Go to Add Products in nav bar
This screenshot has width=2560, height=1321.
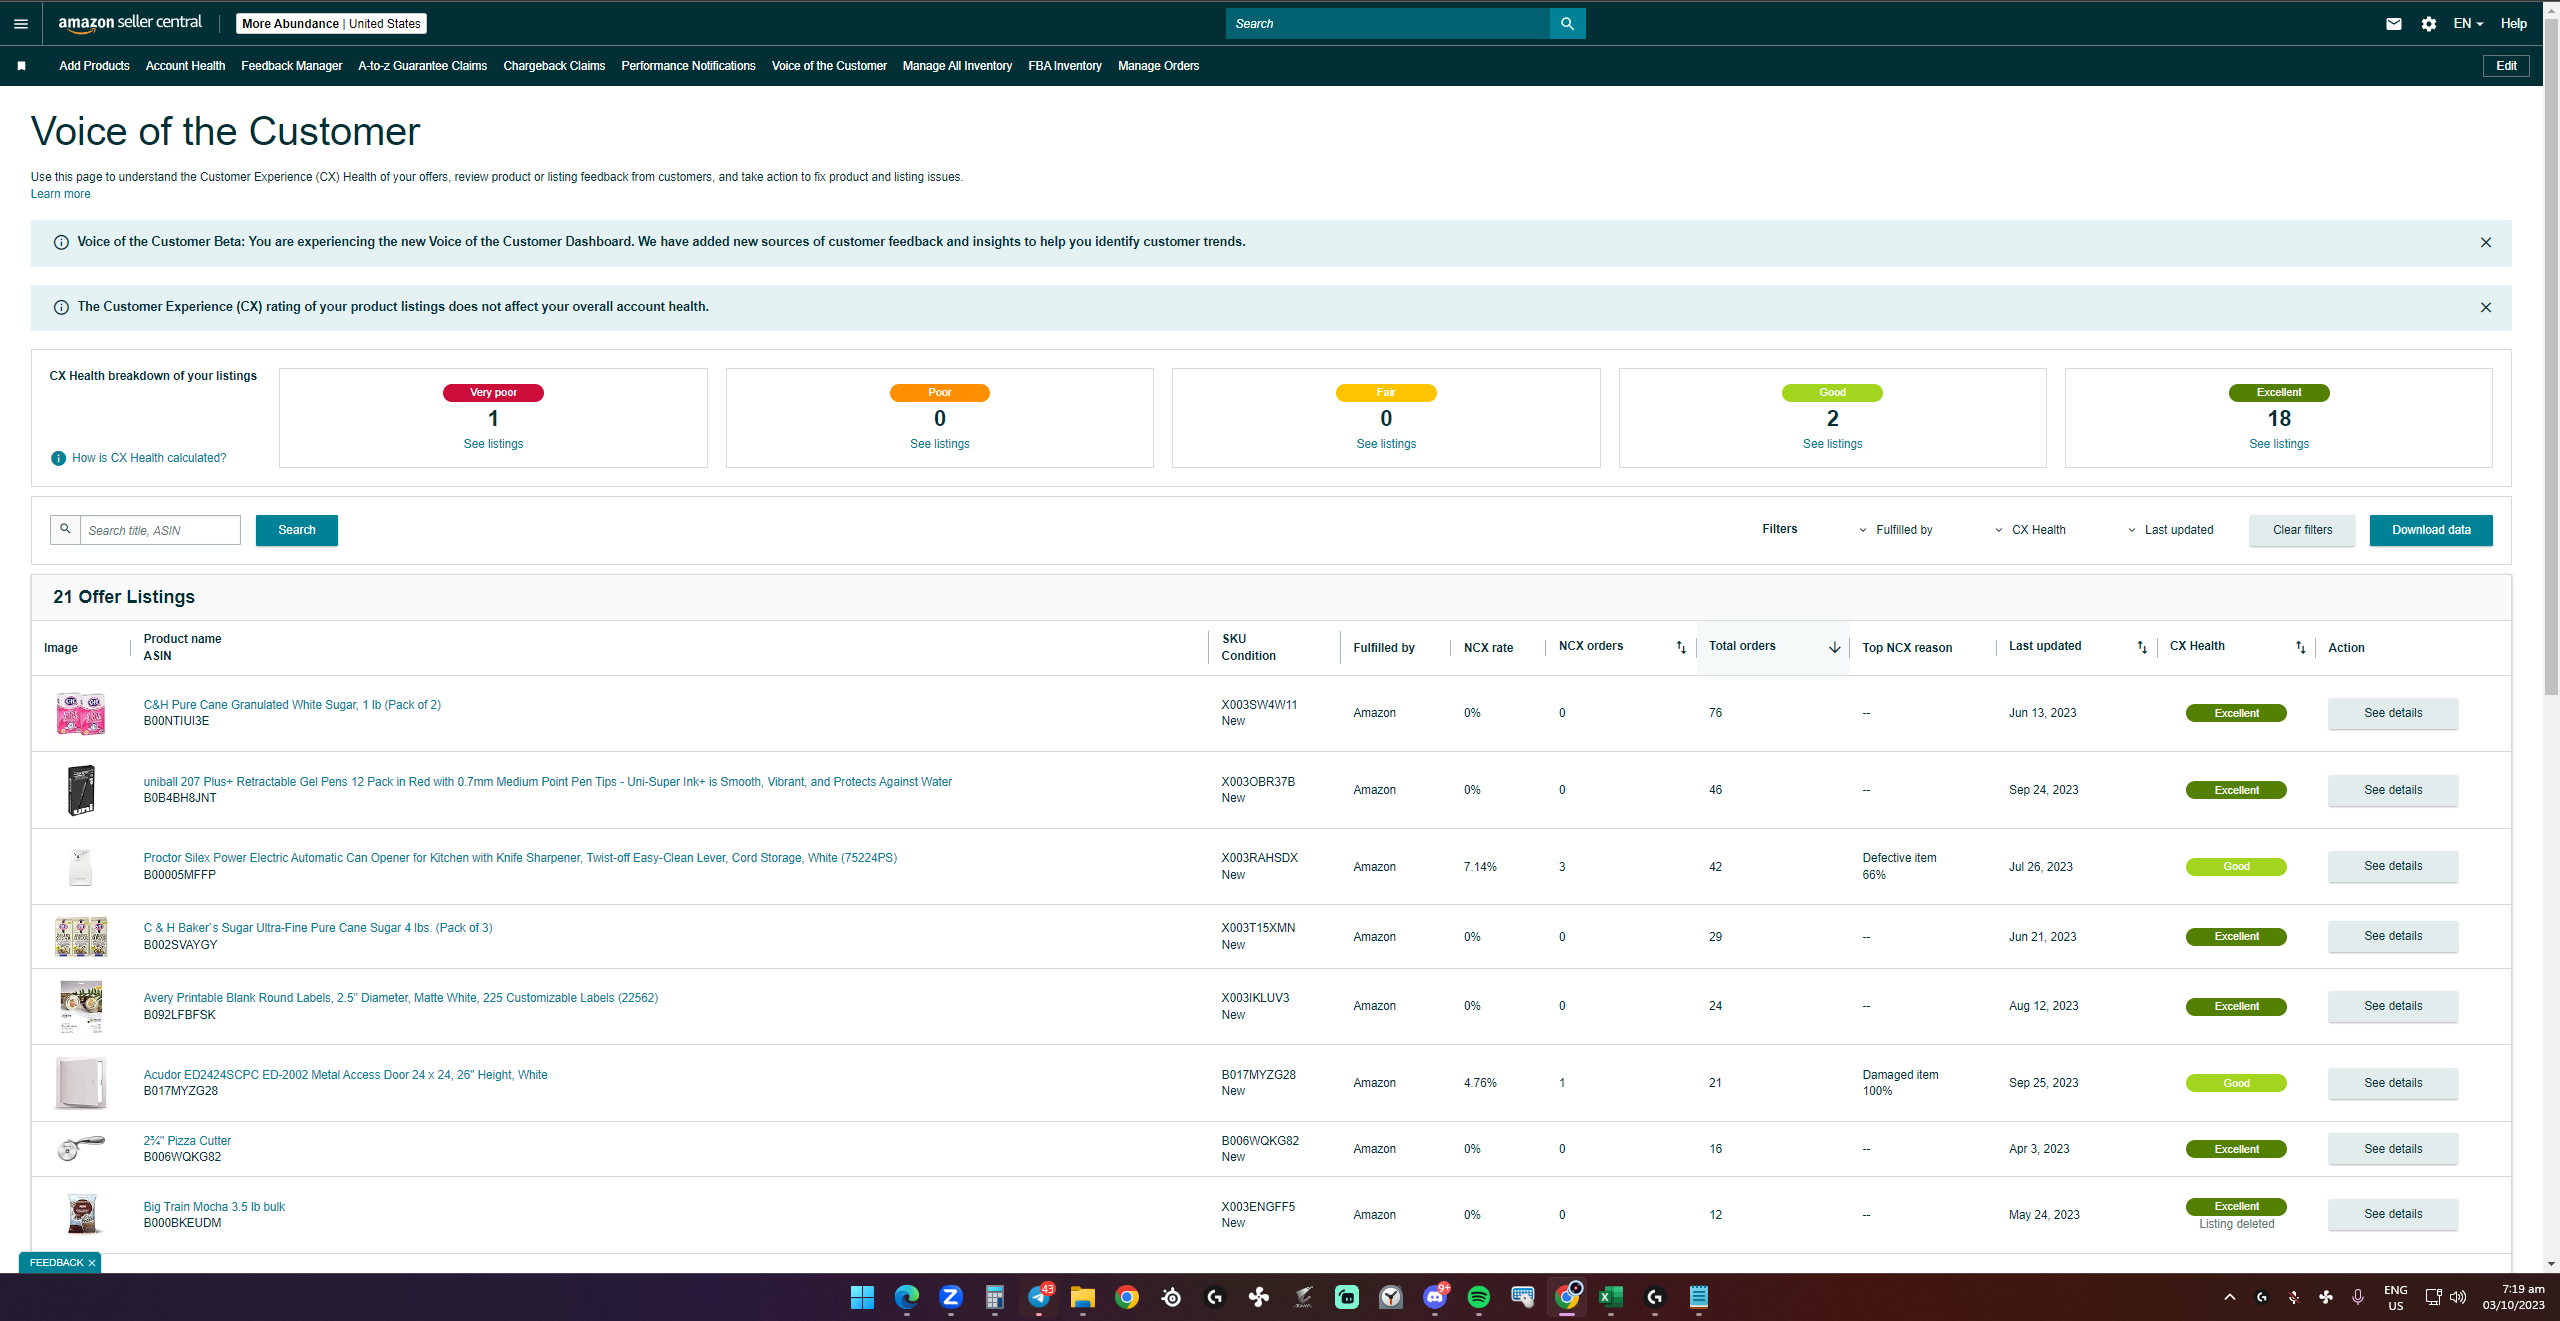point(94,66)
